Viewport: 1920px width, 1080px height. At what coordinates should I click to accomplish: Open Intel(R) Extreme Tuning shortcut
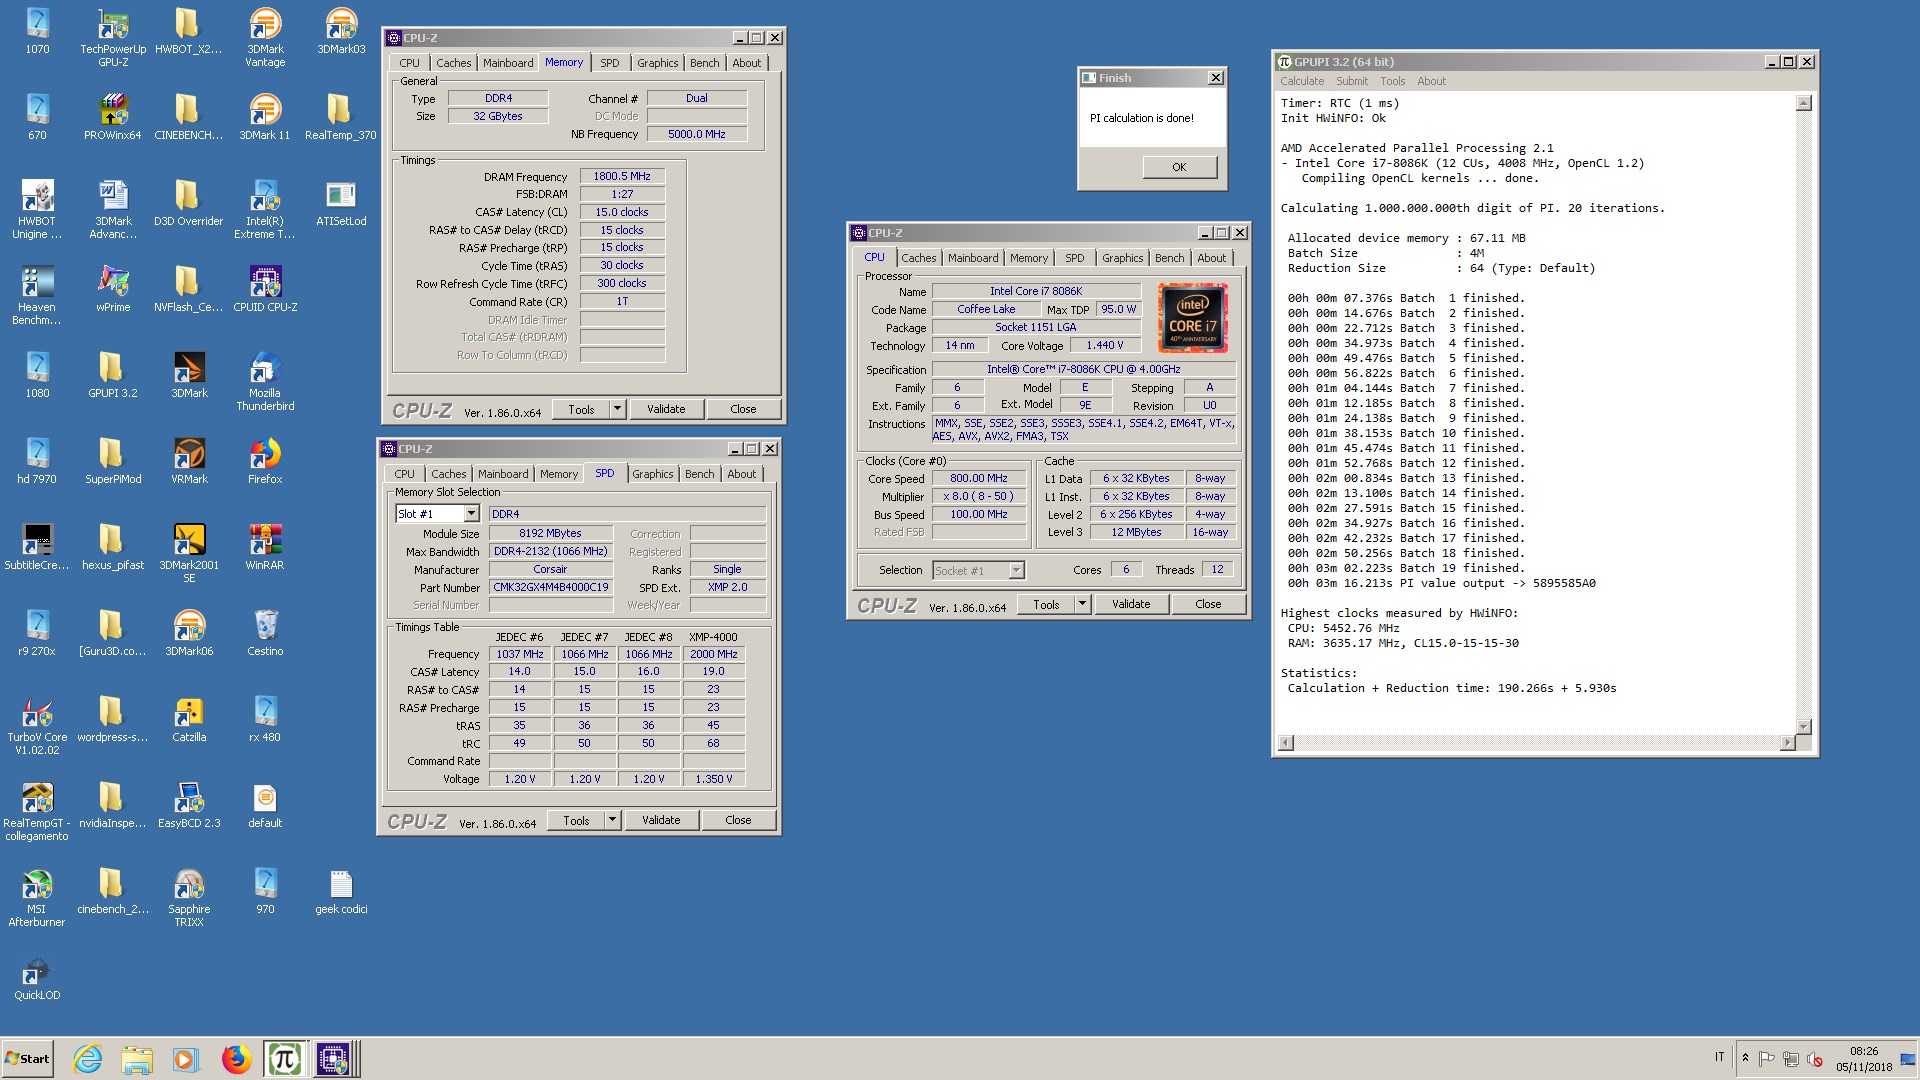click(x=265, y=210)
